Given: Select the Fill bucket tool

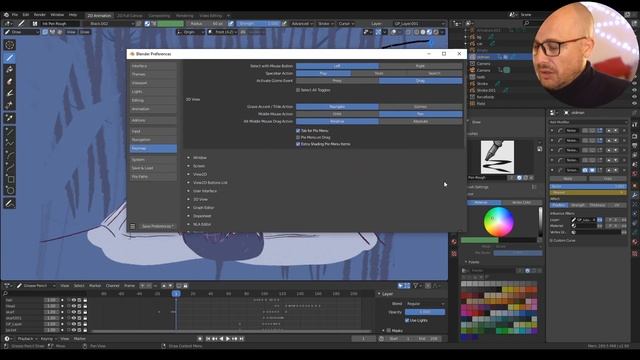Looking at the screenshot, I should click(x=9, y=70).
